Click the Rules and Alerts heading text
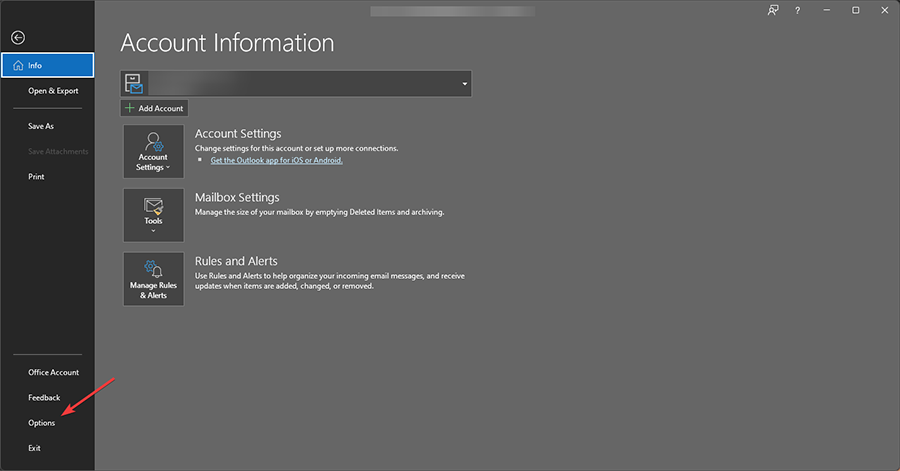 236,261
